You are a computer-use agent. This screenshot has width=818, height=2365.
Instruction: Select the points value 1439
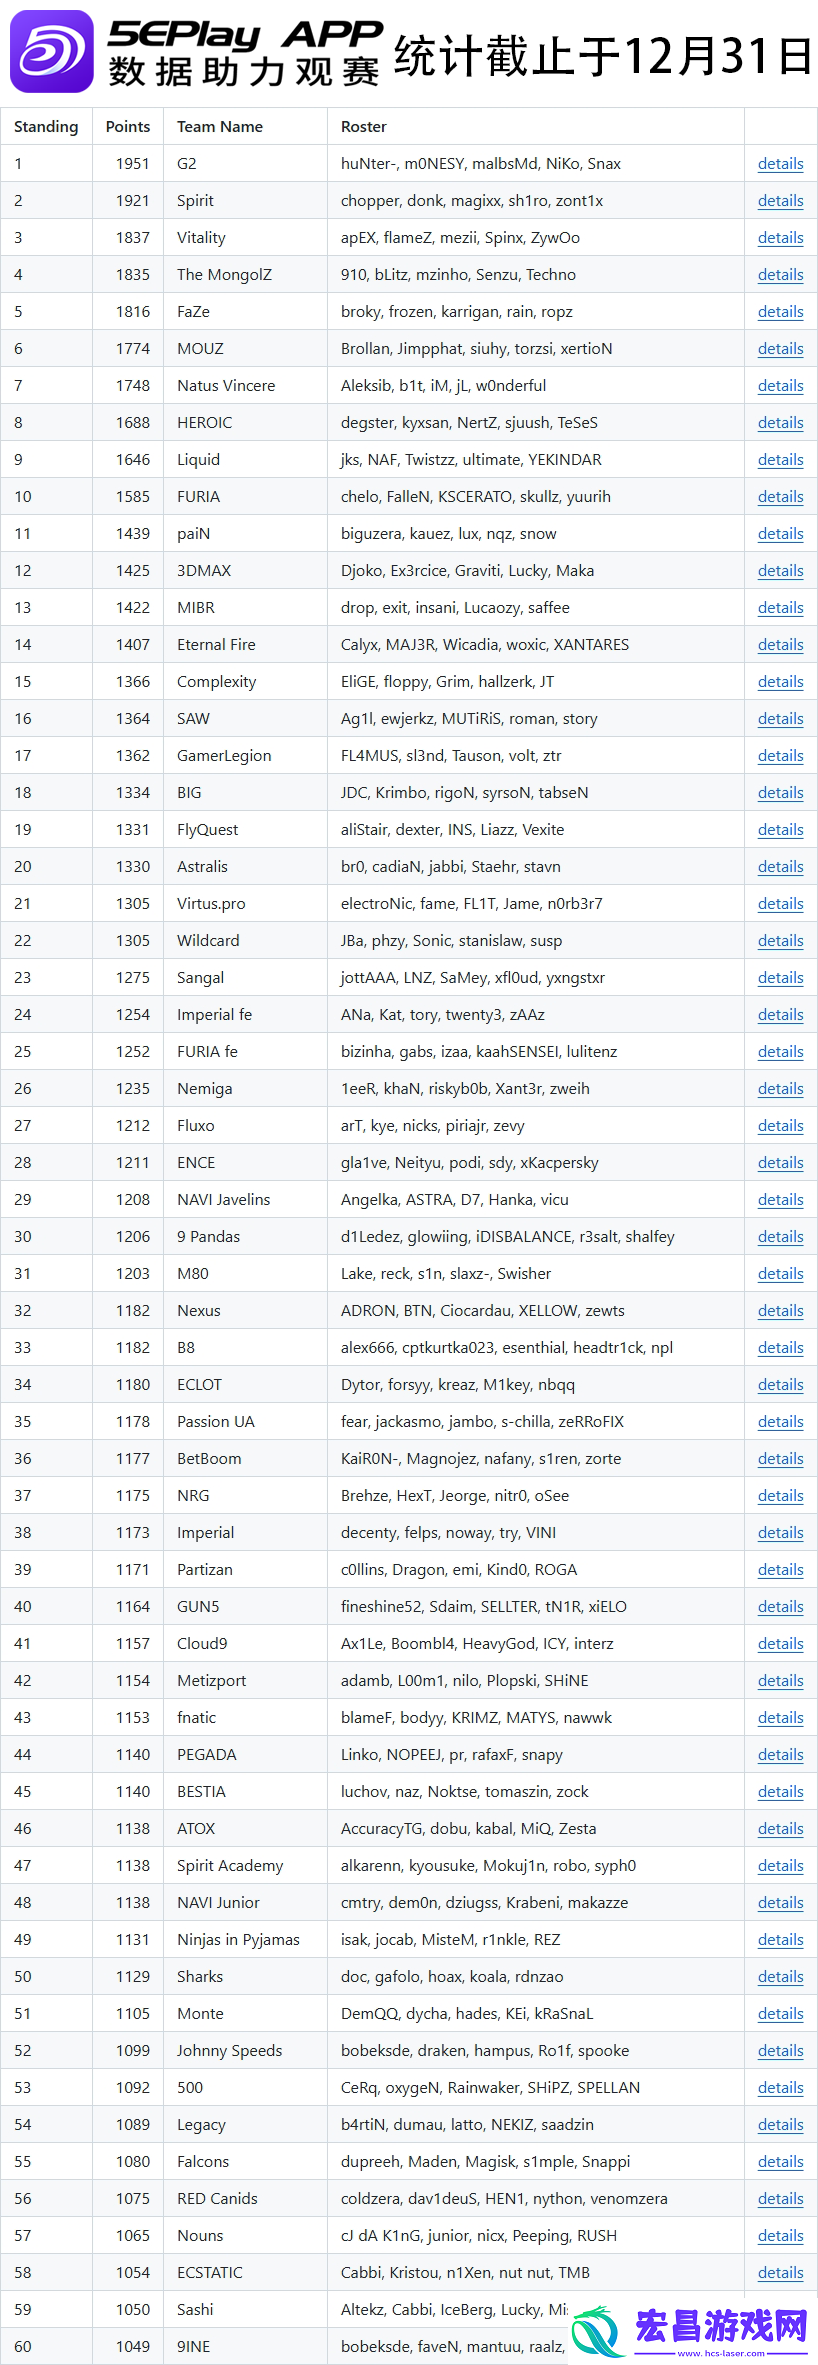[133, 534]
